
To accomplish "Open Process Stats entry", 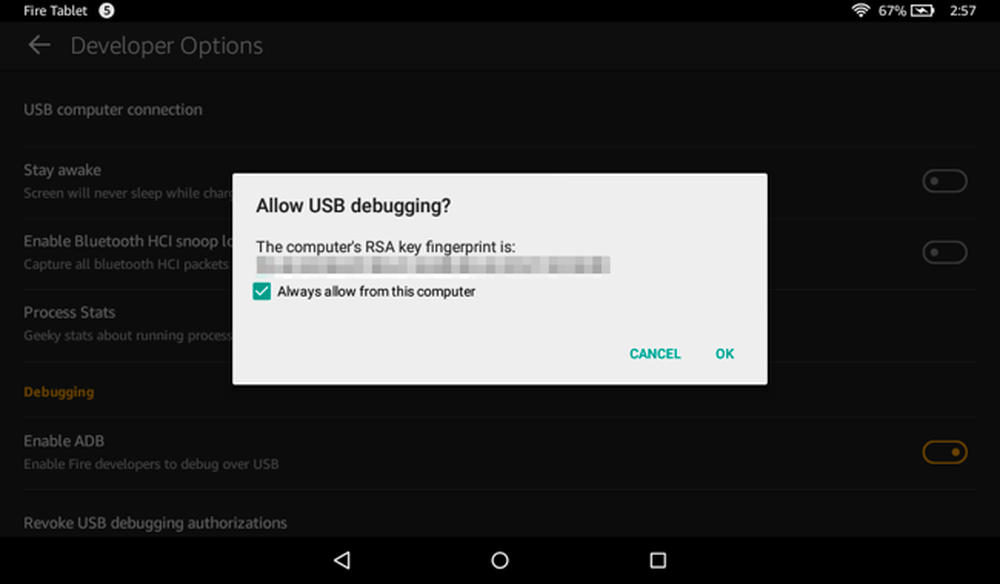I will [128, 323].
